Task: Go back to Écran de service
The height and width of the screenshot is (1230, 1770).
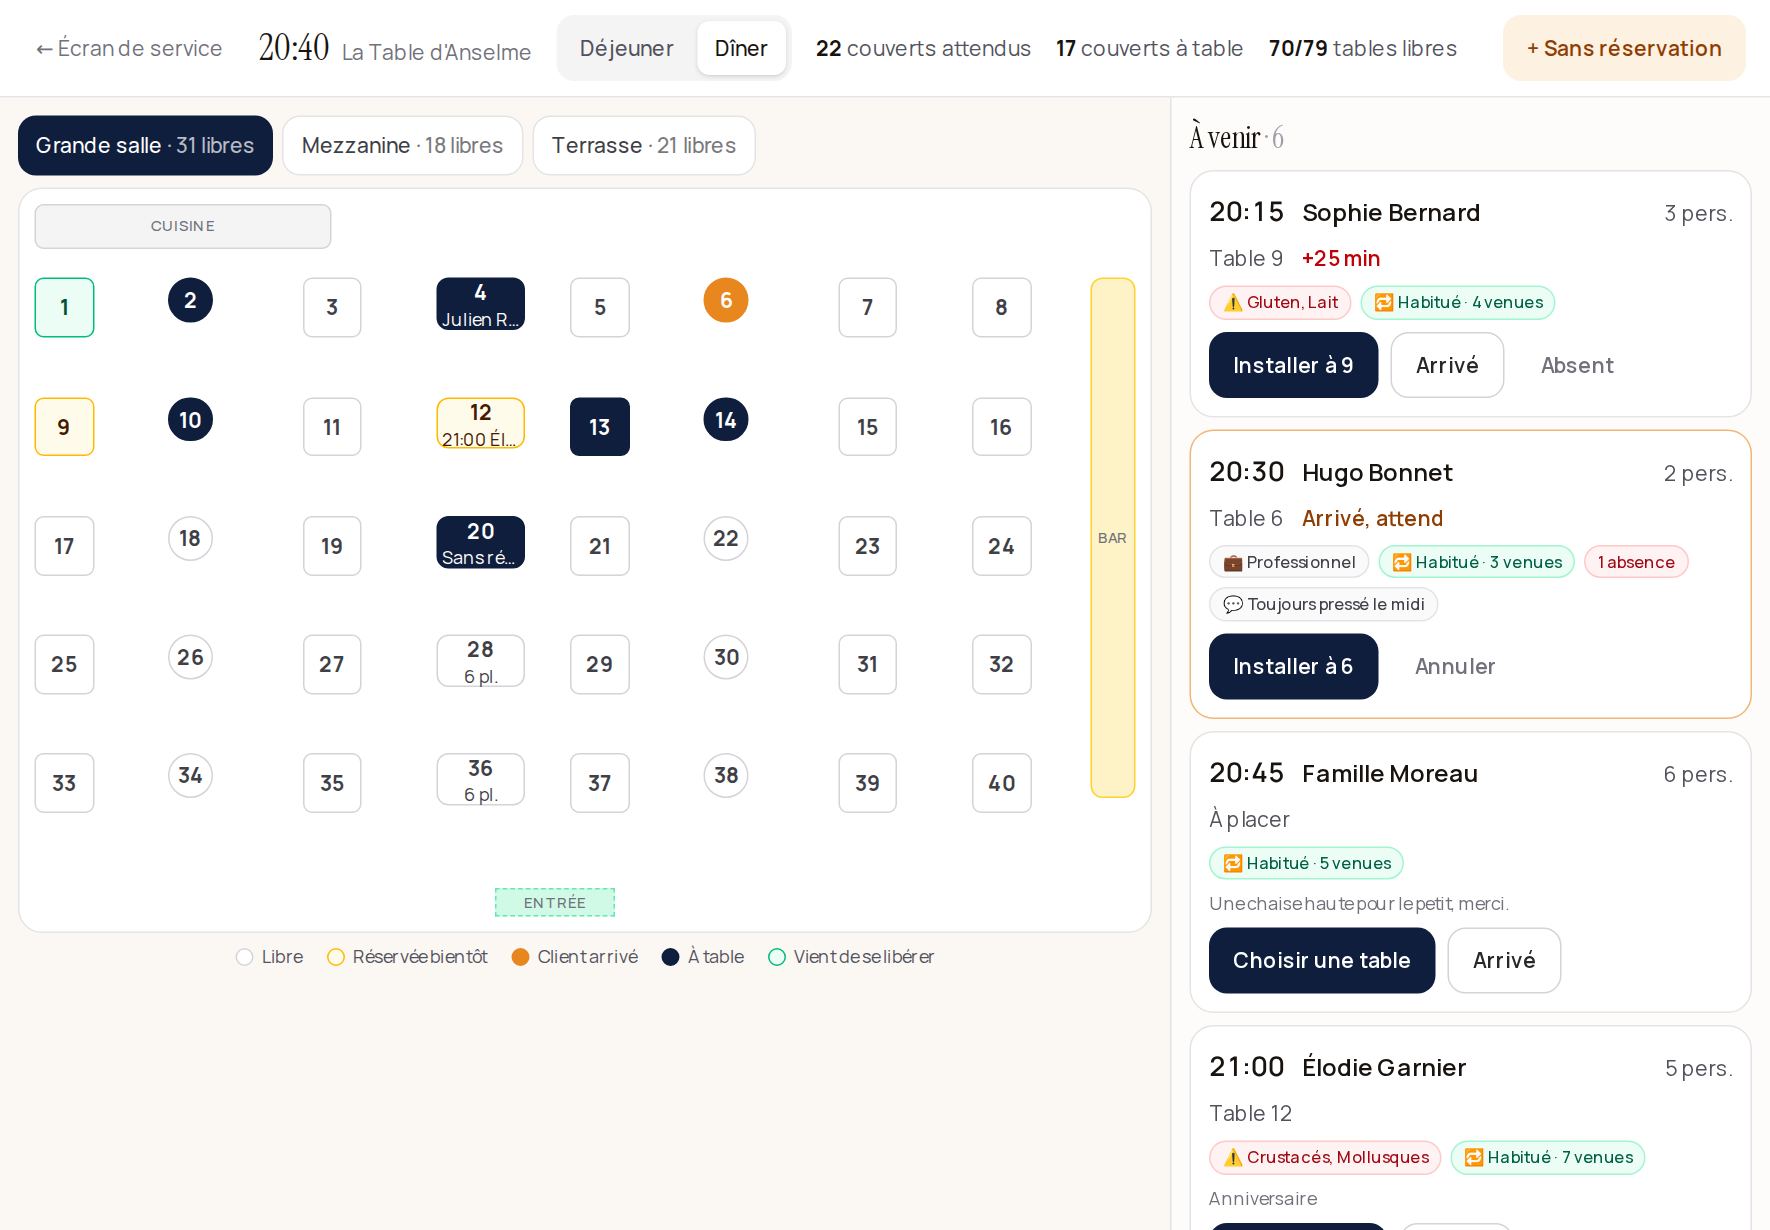Action: click(129, 48)
